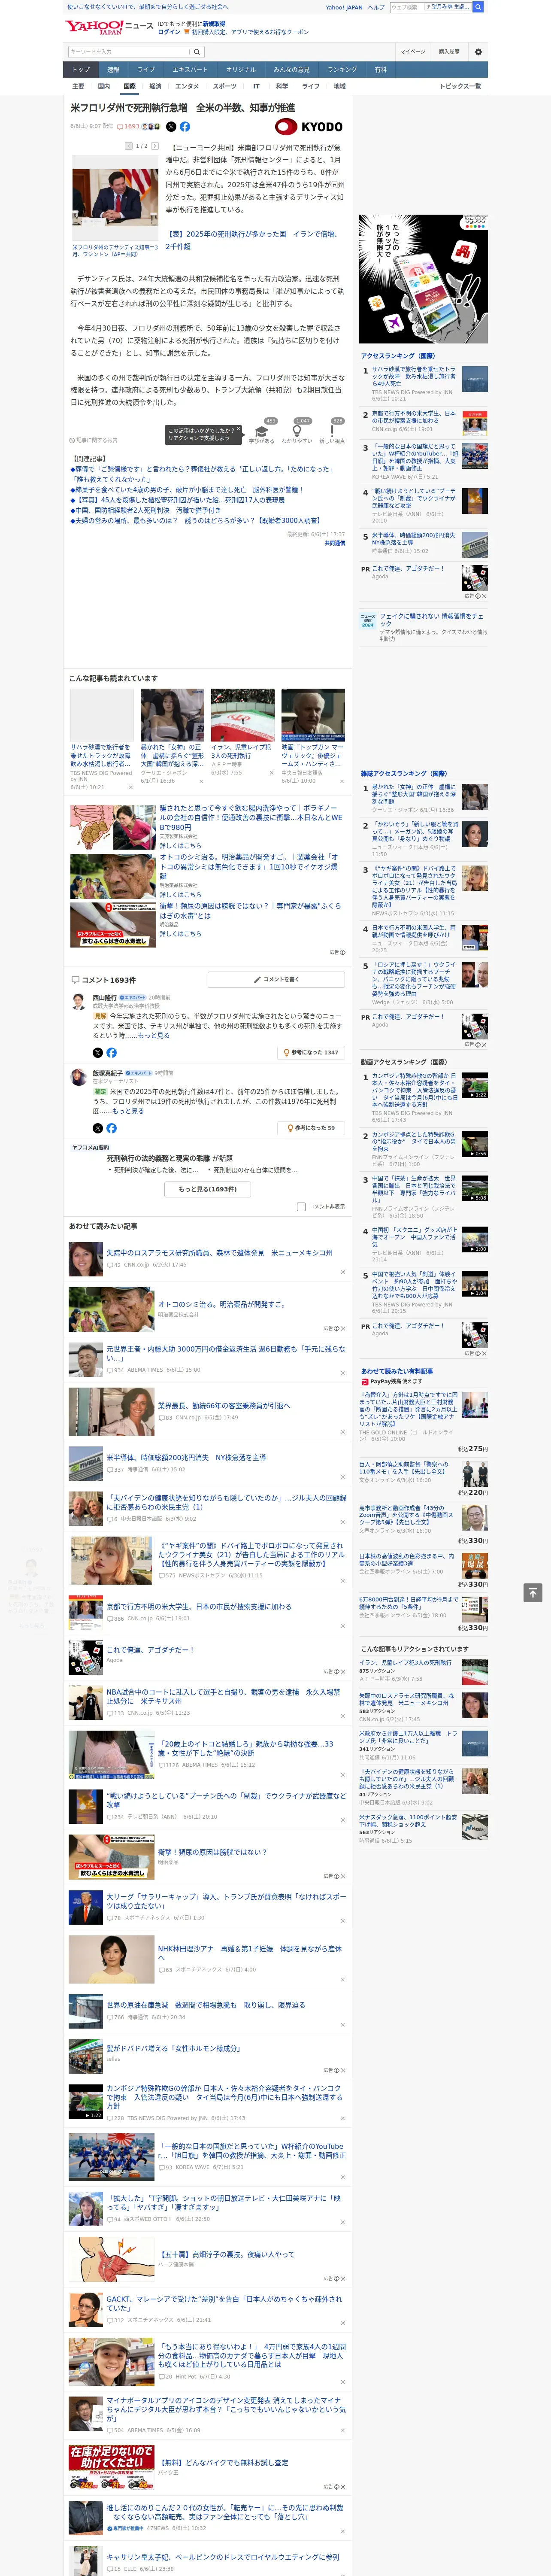The height and width of the screenshot is (2576, 551).
Task: Focus the keyword search input field
Action: (129, 51)
